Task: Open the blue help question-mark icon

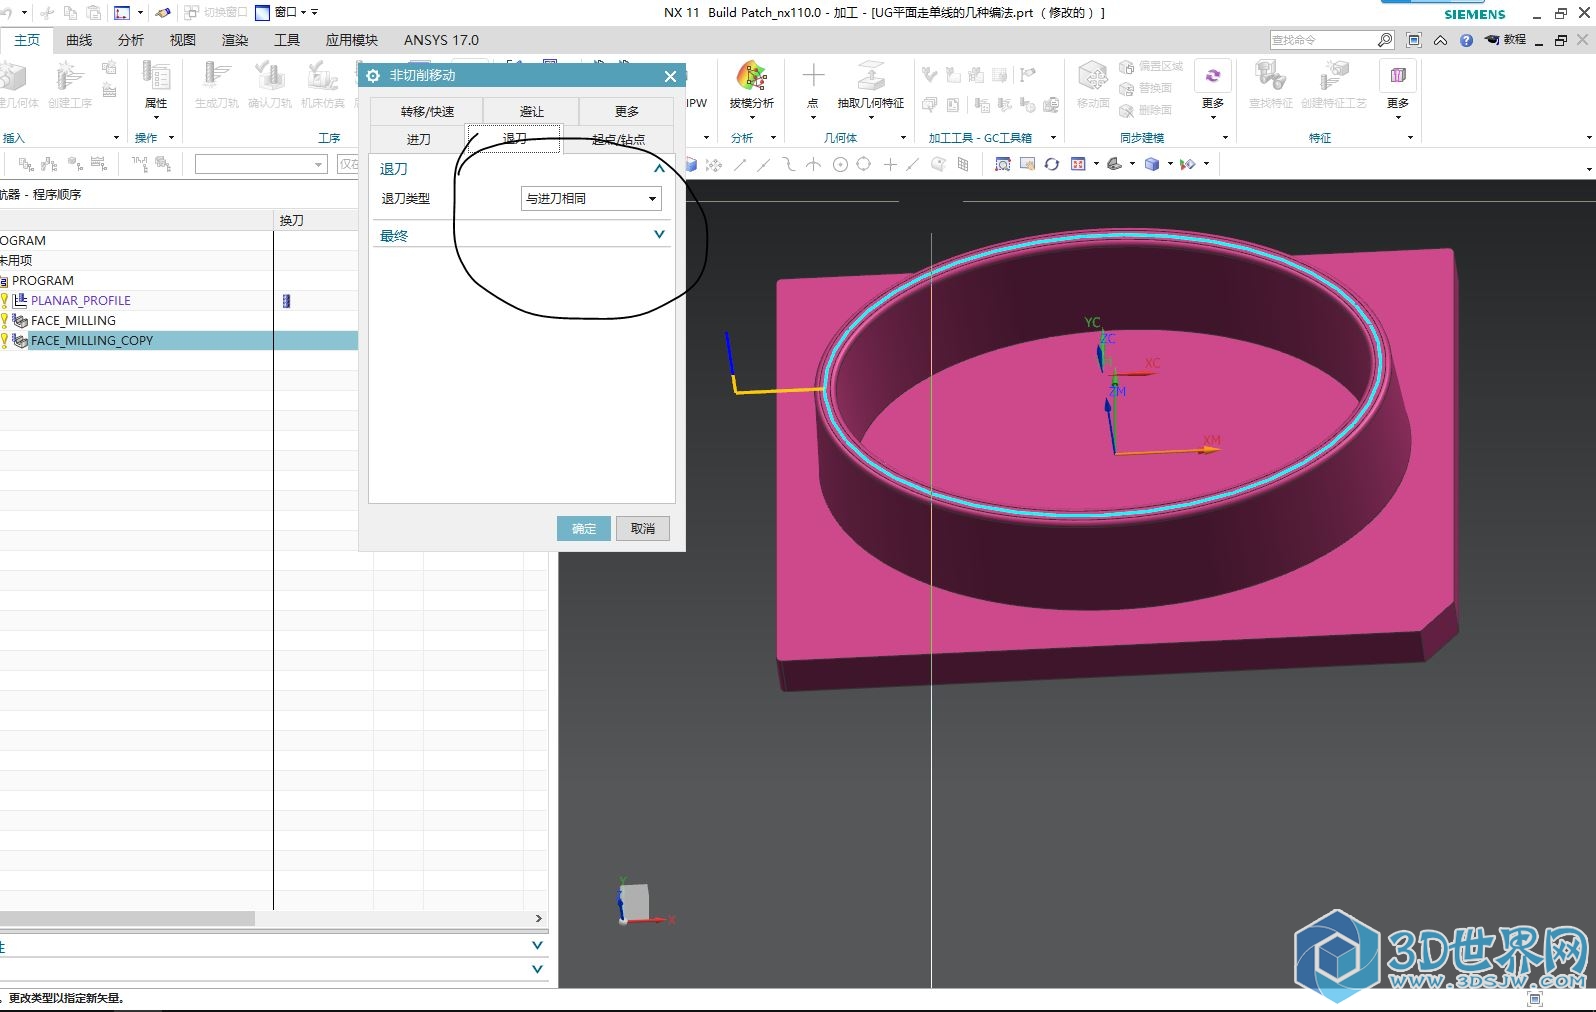Action: [1466, 40]
